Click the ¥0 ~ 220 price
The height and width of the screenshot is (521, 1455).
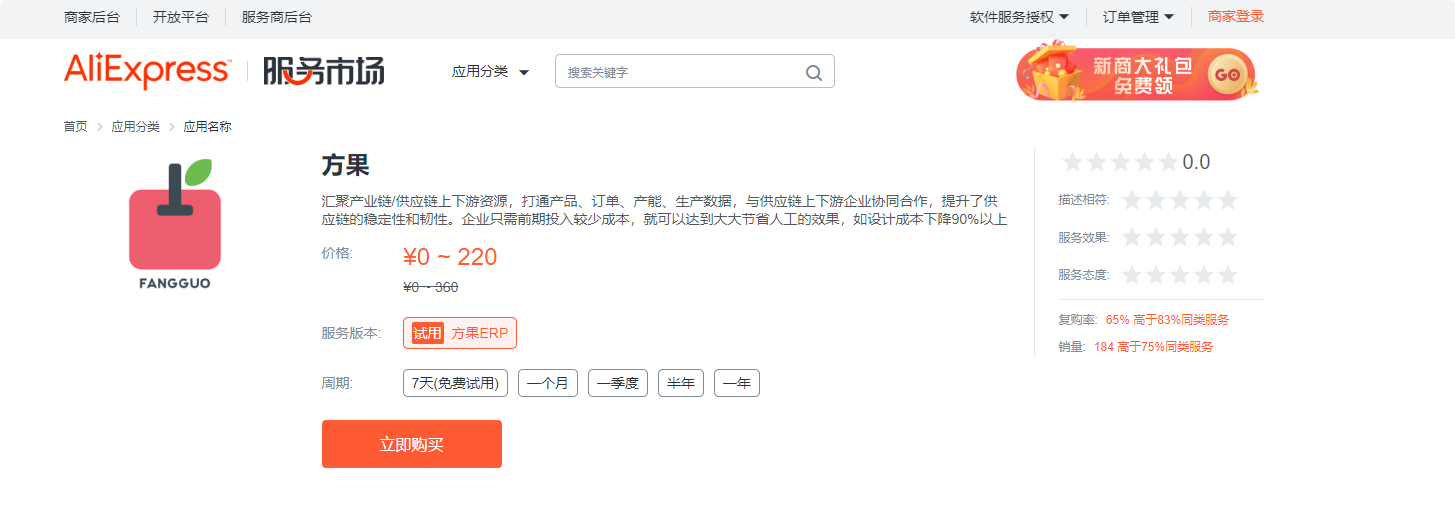(450, 257)
